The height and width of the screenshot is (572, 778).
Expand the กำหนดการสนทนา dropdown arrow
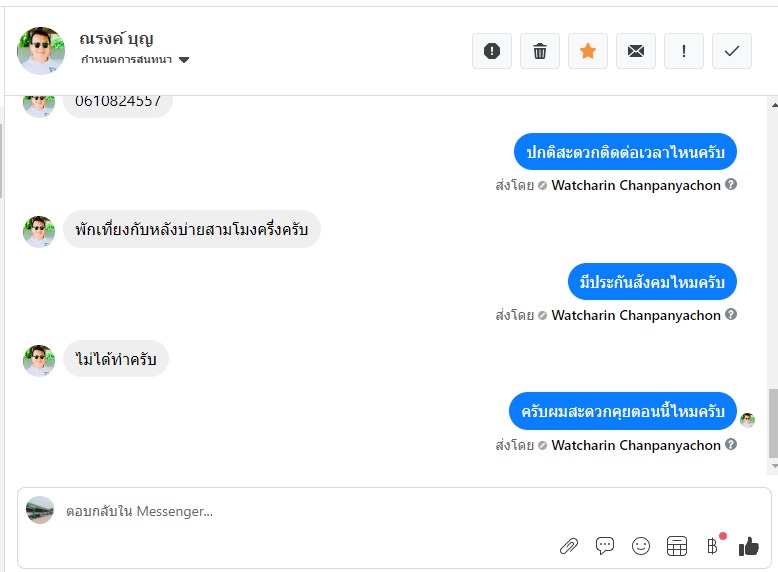184,60
